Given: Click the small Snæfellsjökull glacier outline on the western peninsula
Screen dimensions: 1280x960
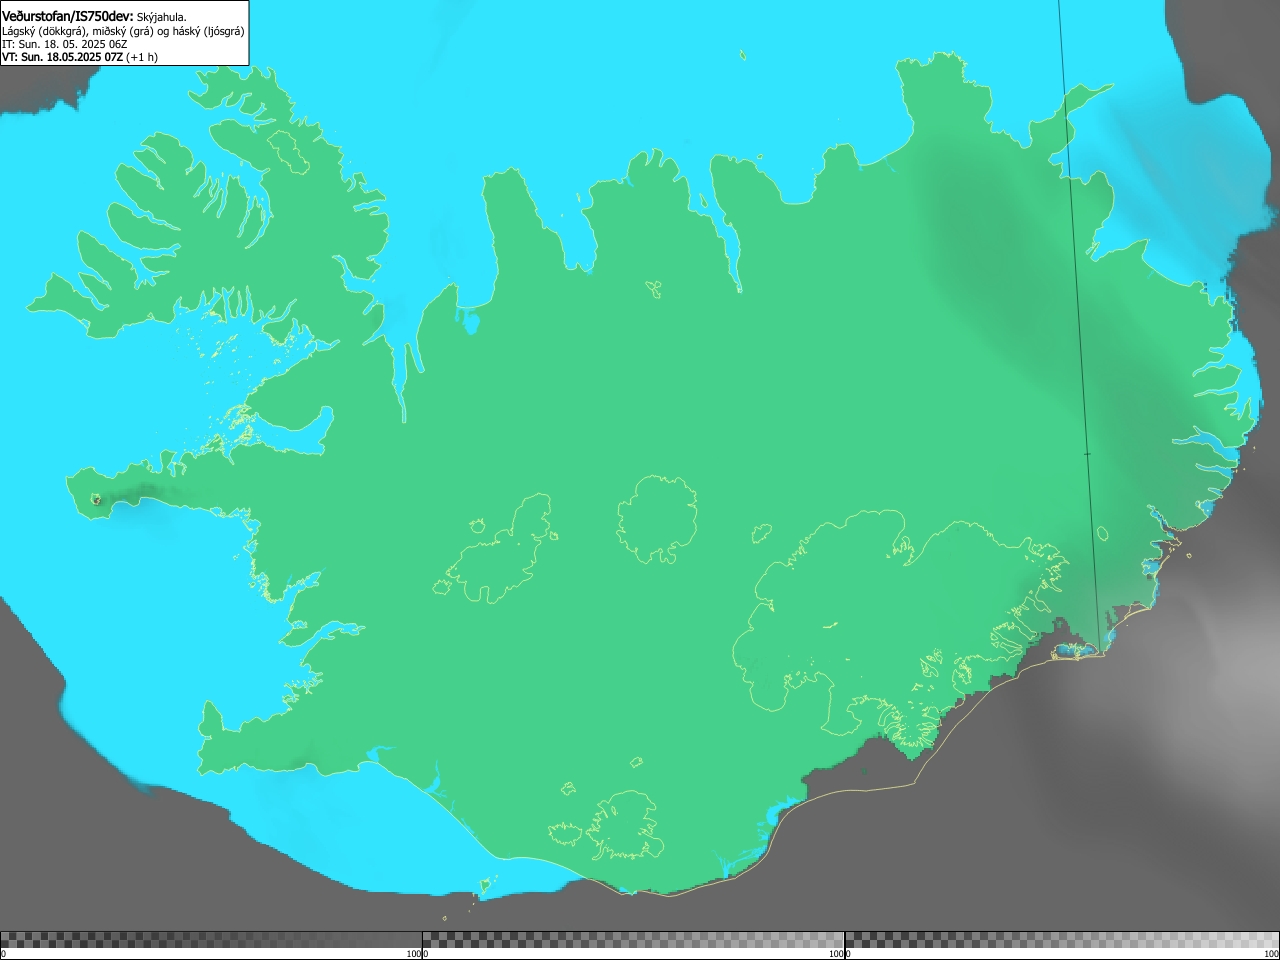Looking at the screenshot, I should pyautogui.click(x=97, y=499).
